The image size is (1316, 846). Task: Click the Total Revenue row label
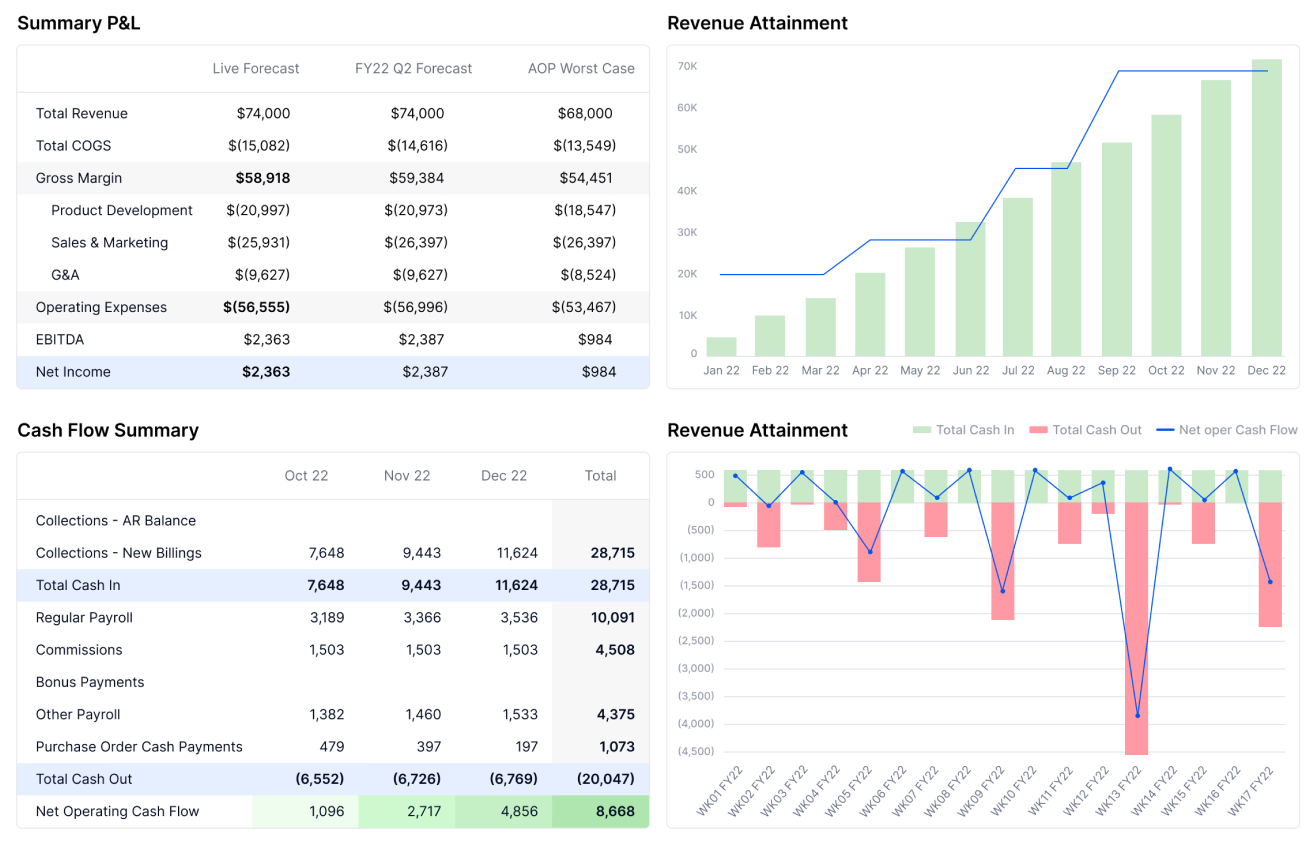click(82, 114)
